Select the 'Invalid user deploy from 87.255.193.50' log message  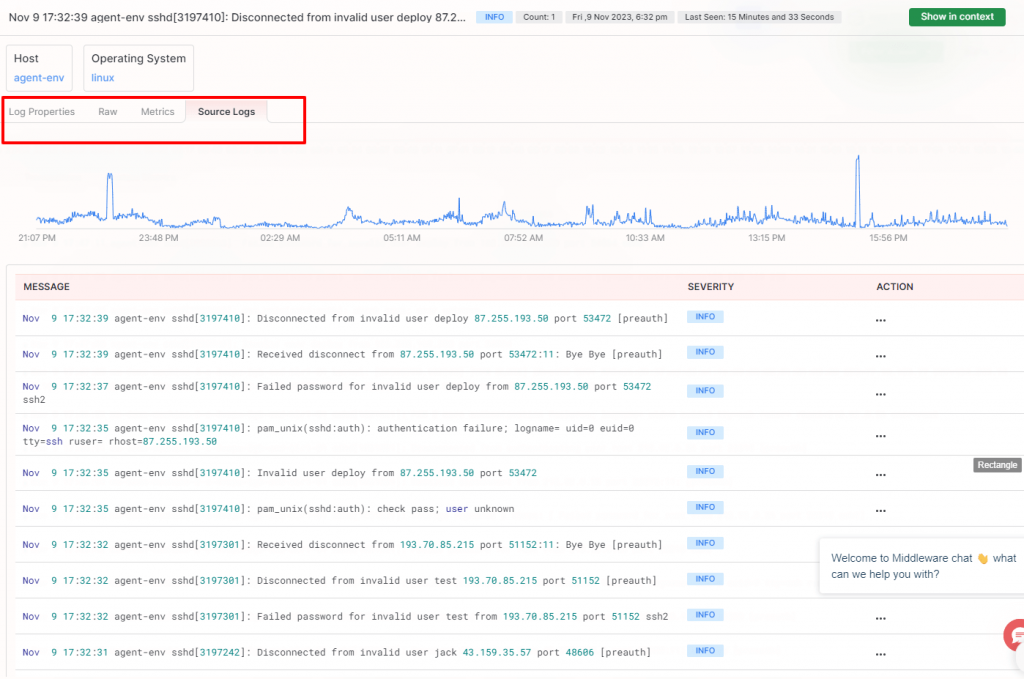pos(280,473)
